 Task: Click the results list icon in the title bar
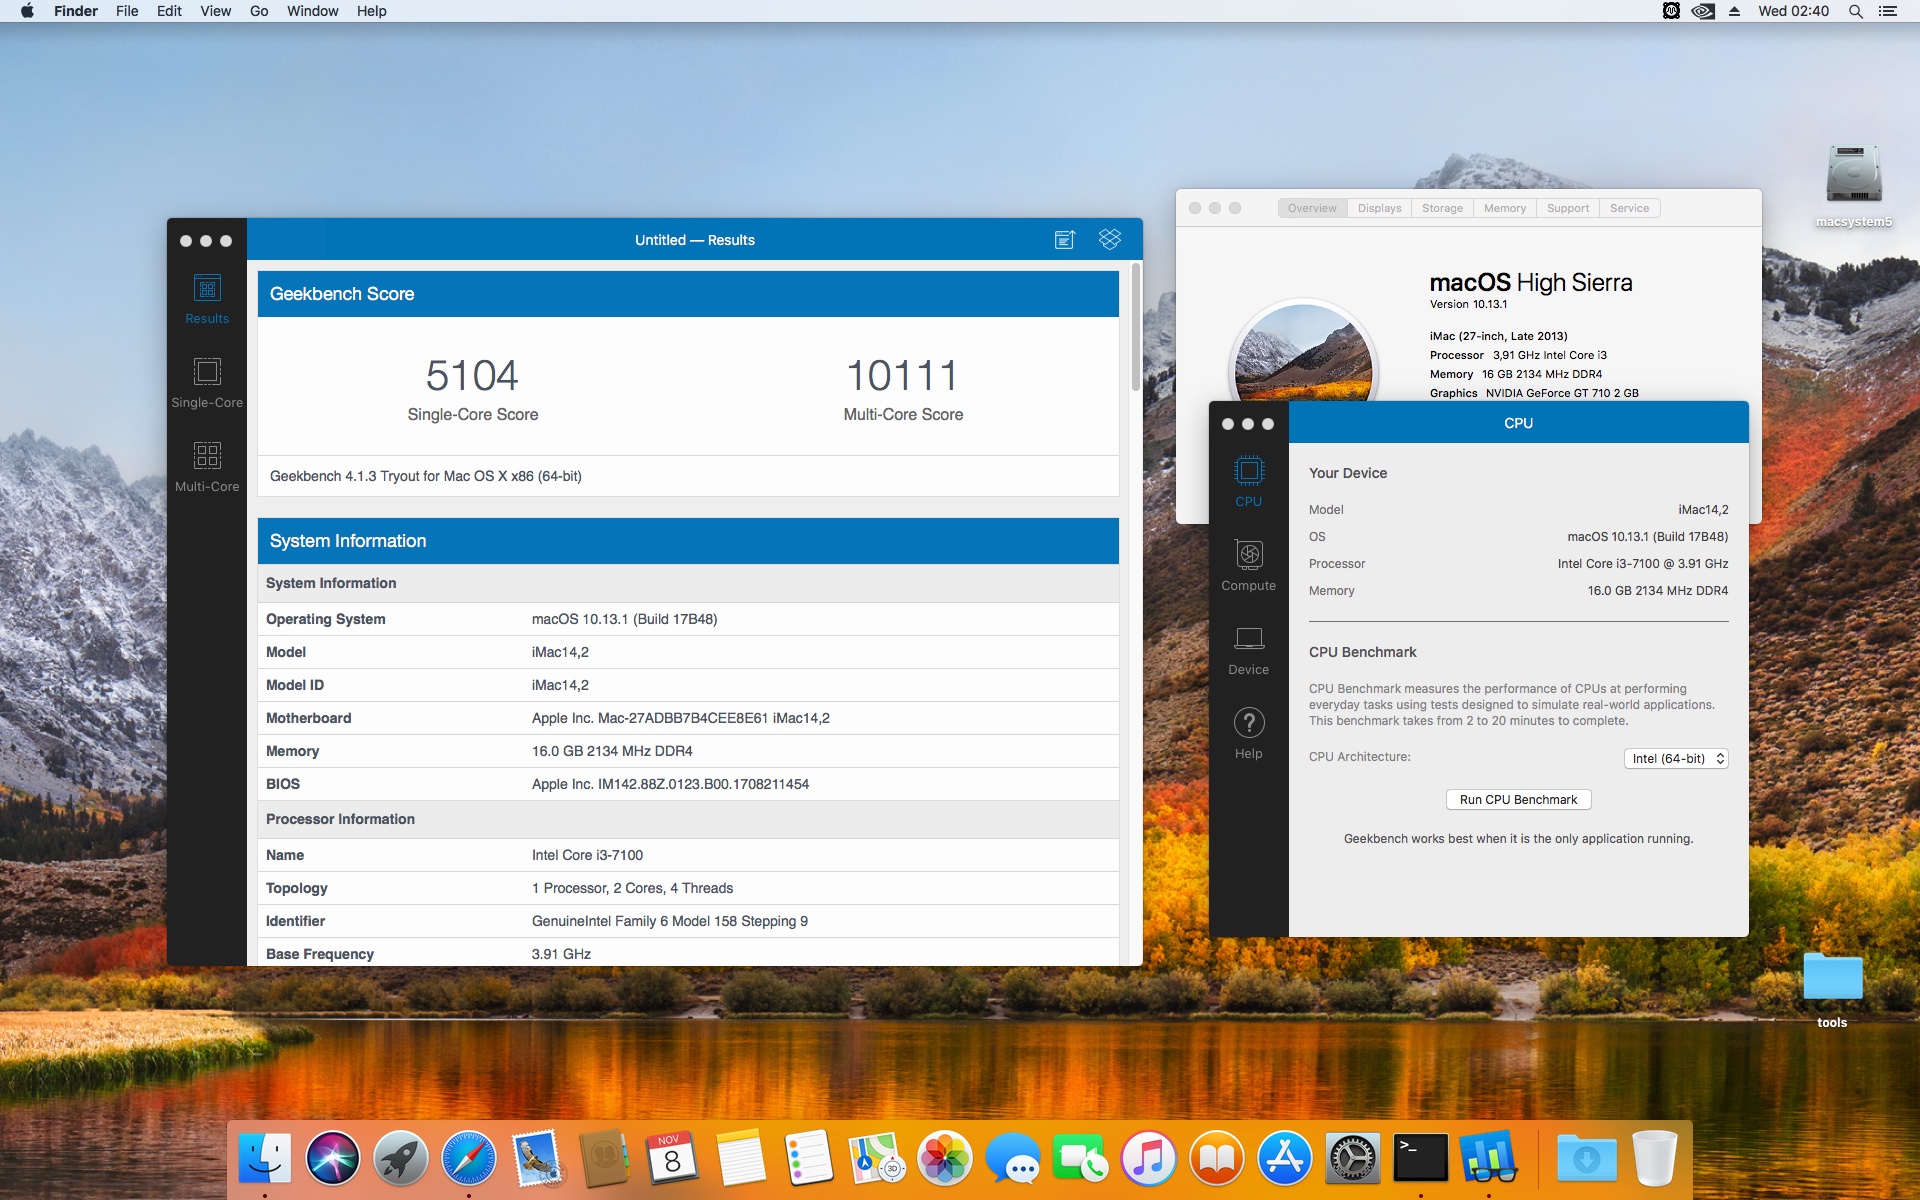click(x=1064, y=240)
